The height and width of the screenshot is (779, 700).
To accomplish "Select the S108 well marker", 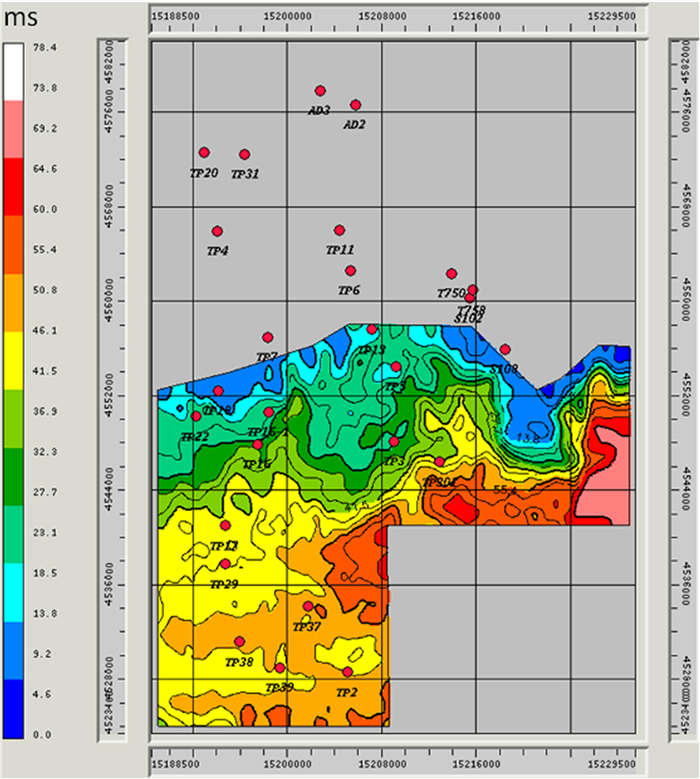I will tap(505, 349).
